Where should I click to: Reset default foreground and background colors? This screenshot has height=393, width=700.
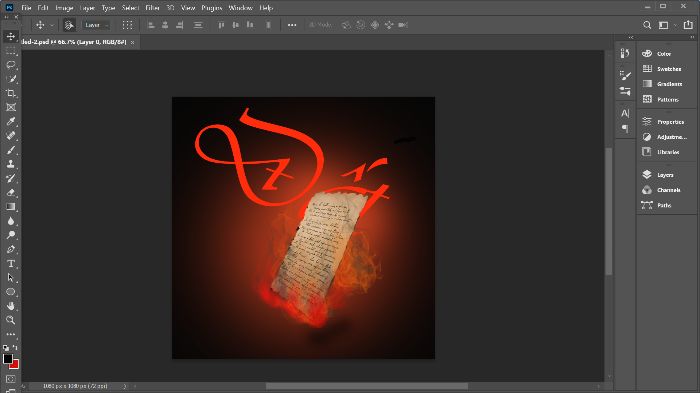coord(6,347)
